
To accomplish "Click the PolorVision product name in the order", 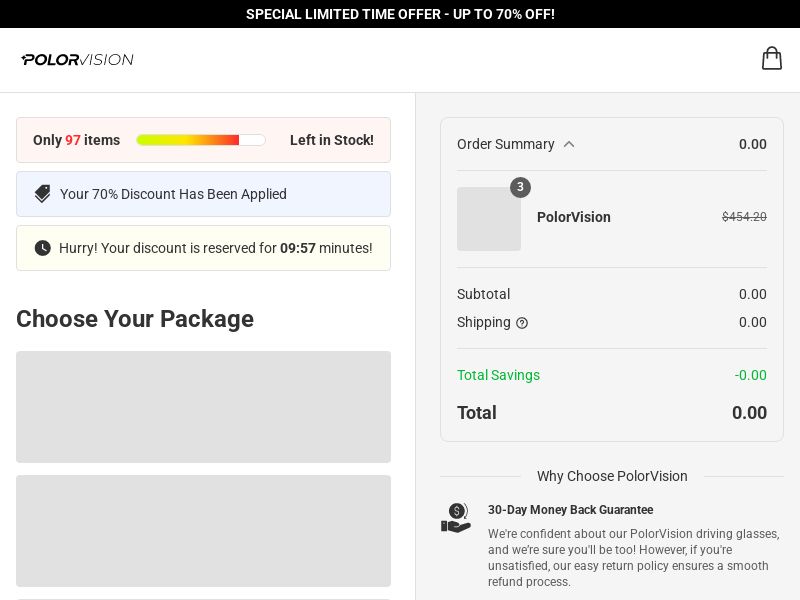I will pyautogui.click(x=573, y=217).
